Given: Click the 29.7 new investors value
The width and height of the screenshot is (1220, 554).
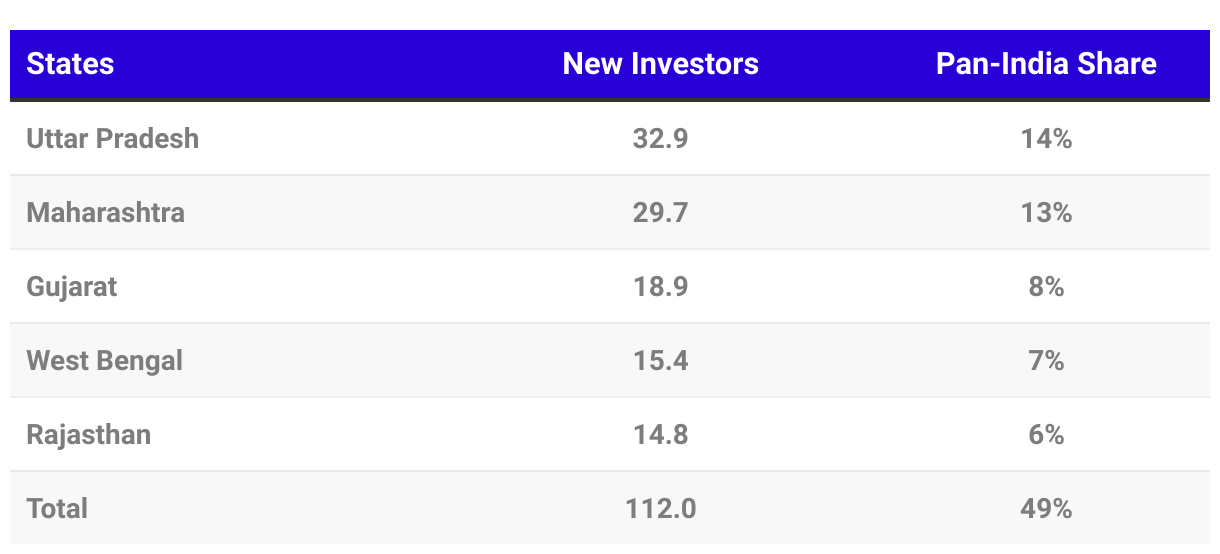Looking at the screenshot, I should (x=660, y=212).
